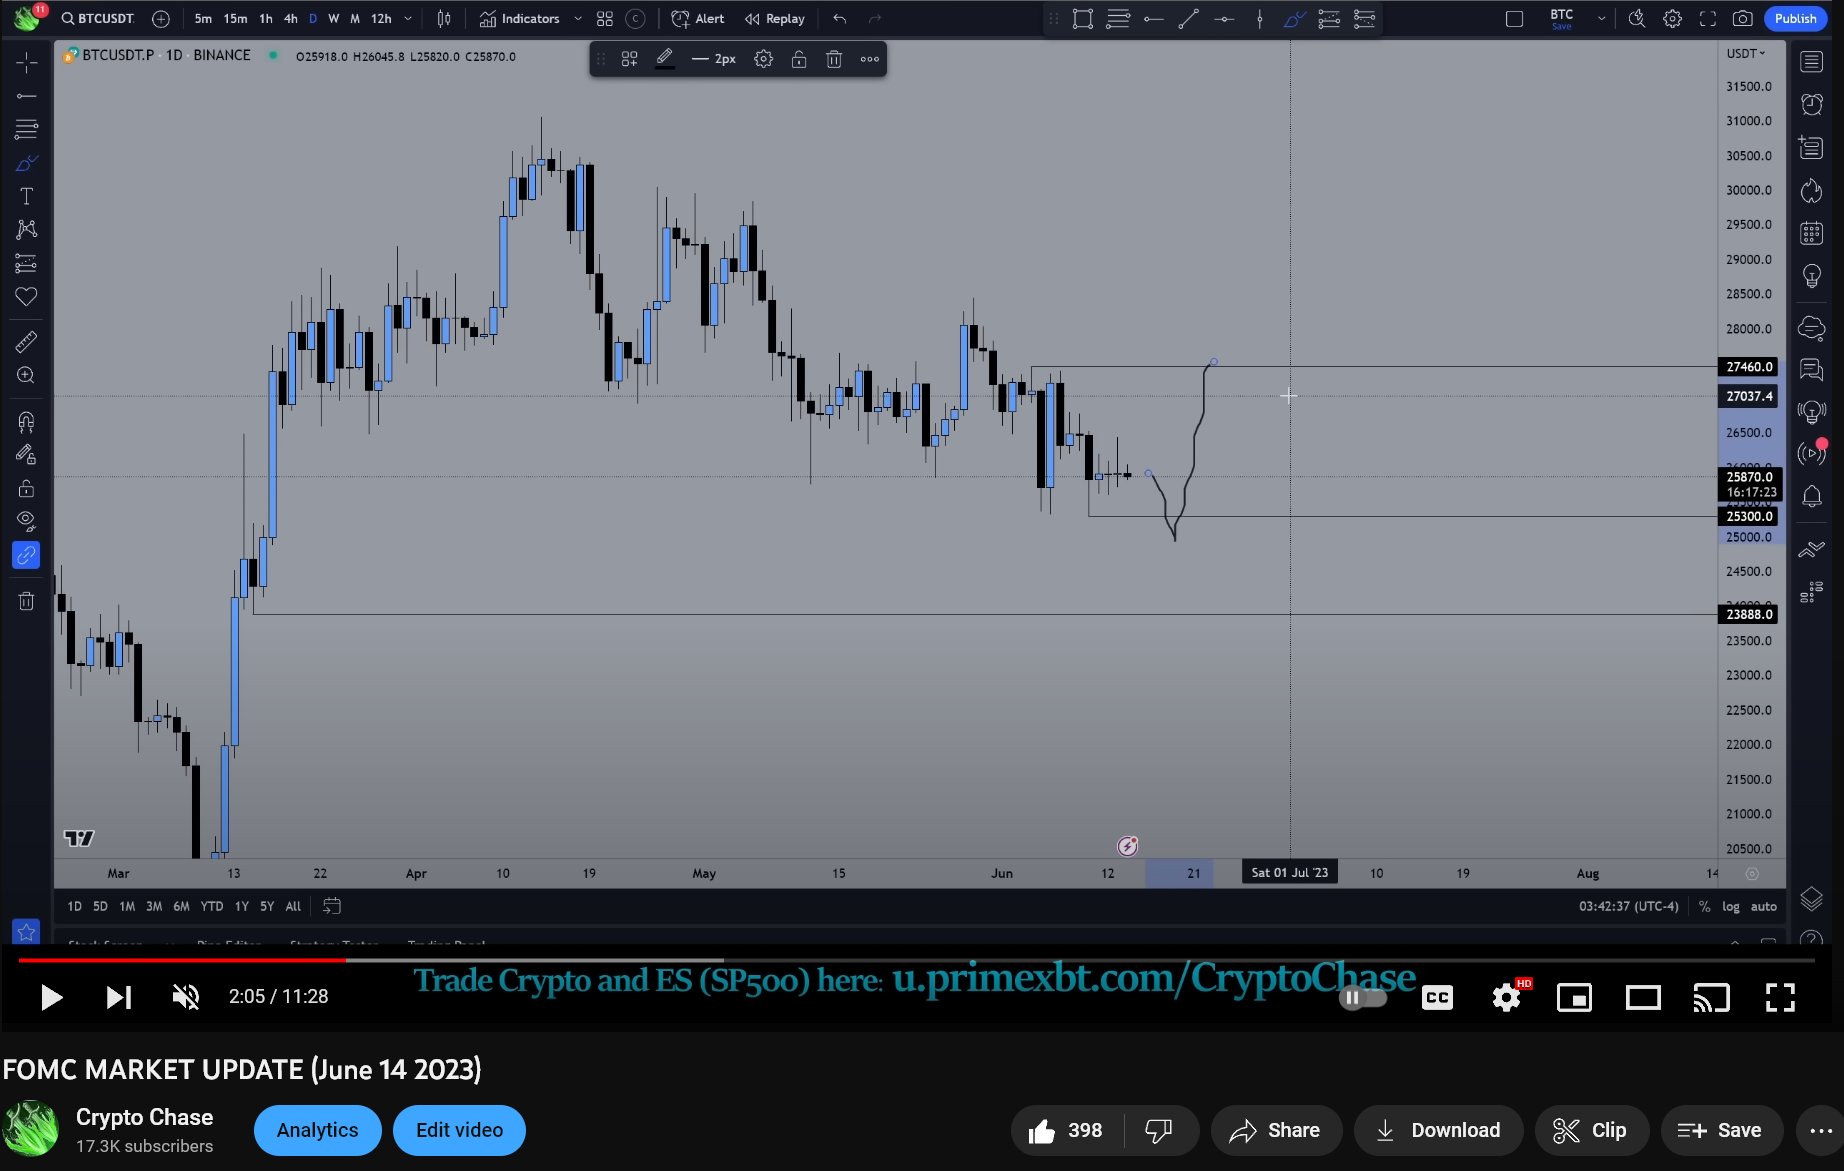Undo the last chart action
This screenshot has width=1844, height=1171.
point(840,18)
